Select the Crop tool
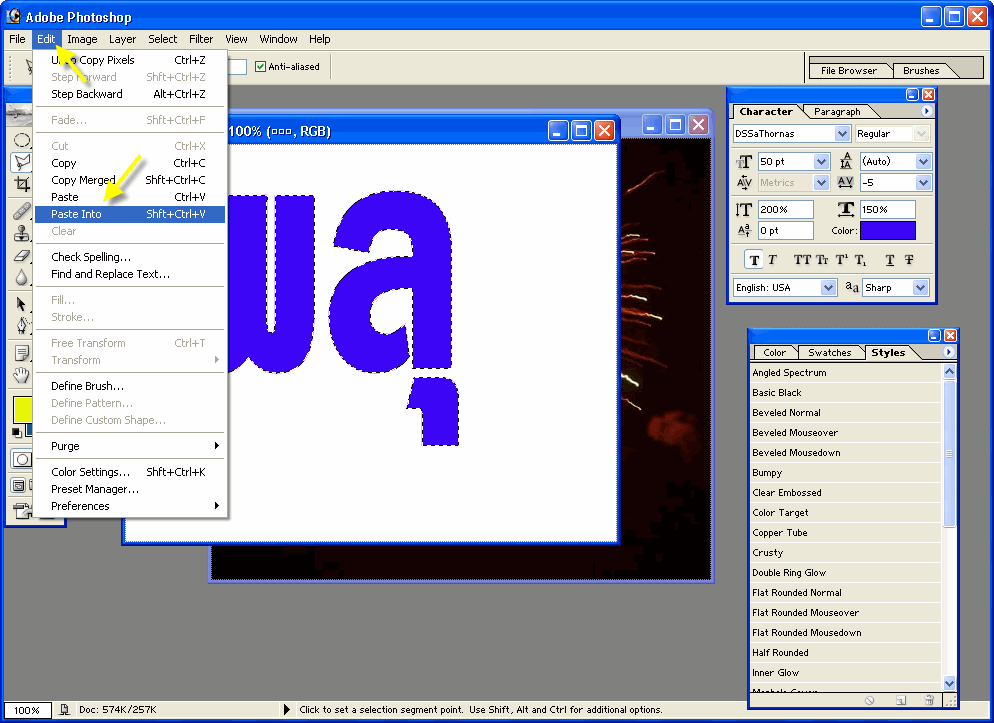The image size is (994, 723). pos(22,184)
